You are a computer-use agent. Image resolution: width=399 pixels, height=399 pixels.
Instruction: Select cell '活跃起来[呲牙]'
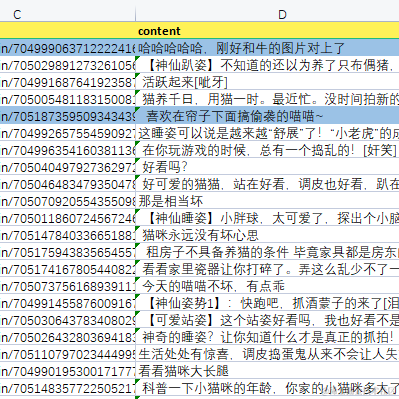point(267,82)
